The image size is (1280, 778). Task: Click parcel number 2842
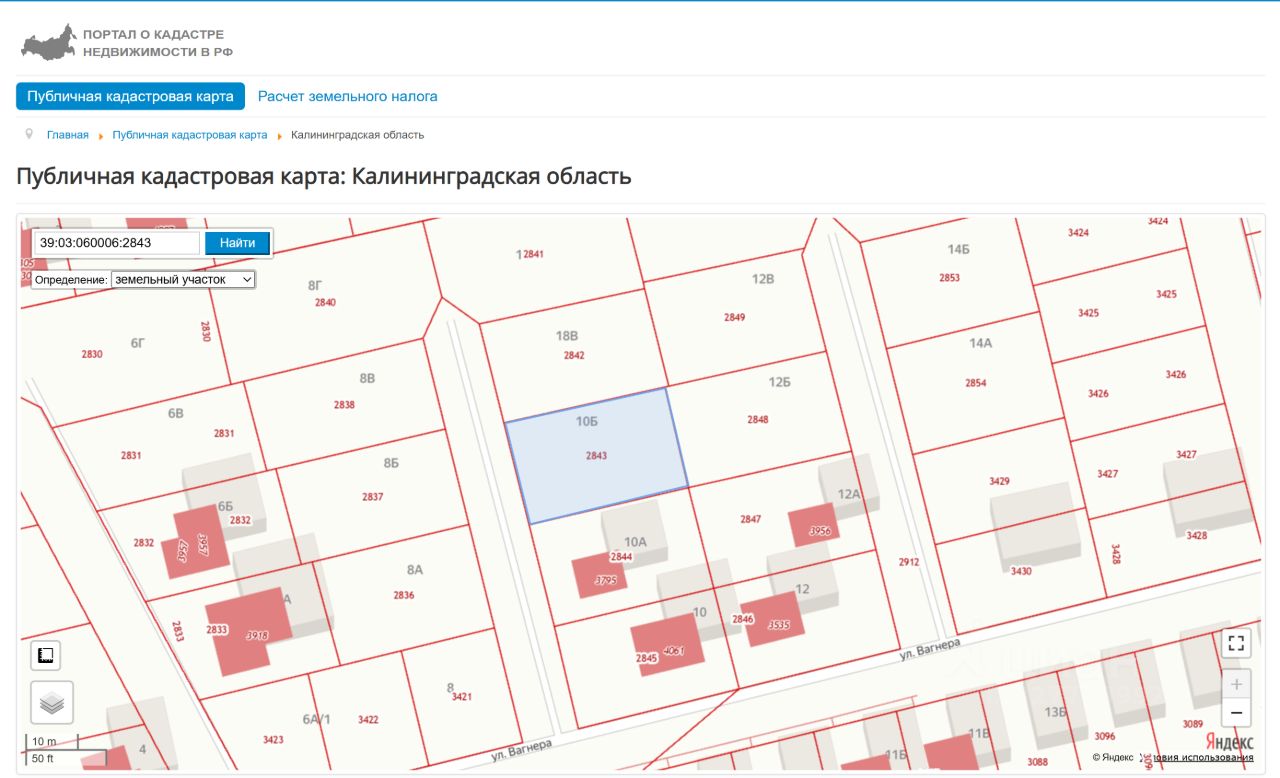pyautogui.click(x=574, y=355)
